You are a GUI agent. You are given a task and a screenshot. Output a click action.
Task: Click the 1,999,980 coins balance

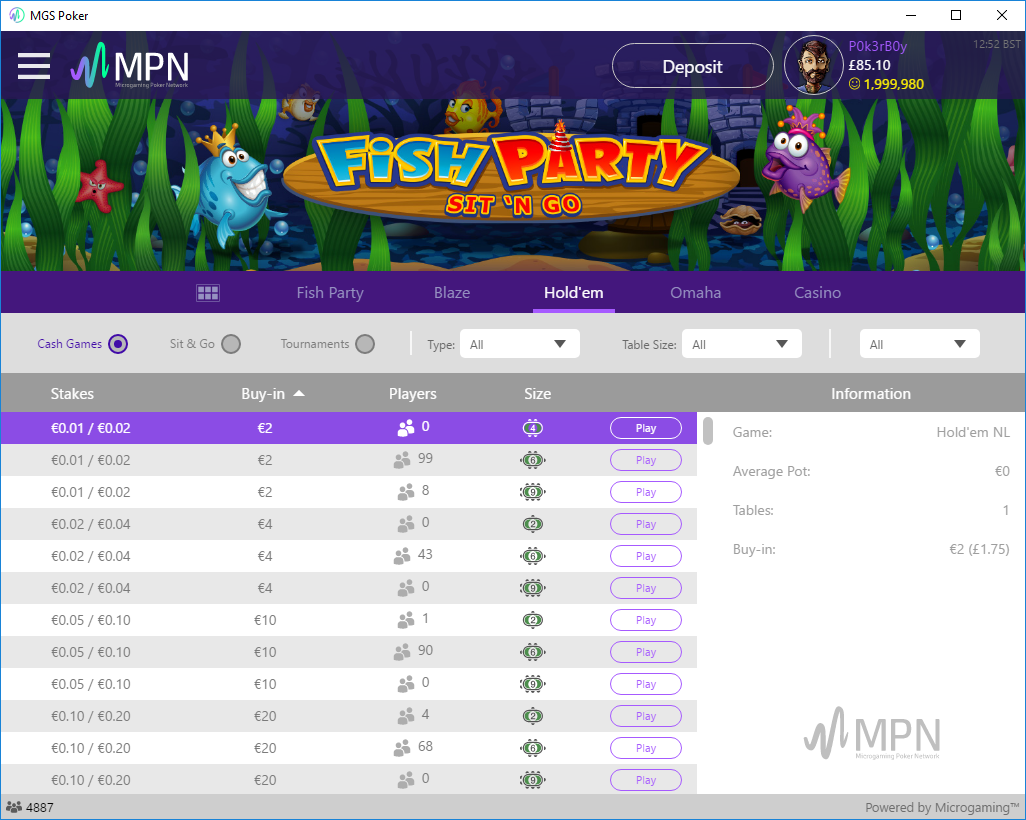coord(893,84)
